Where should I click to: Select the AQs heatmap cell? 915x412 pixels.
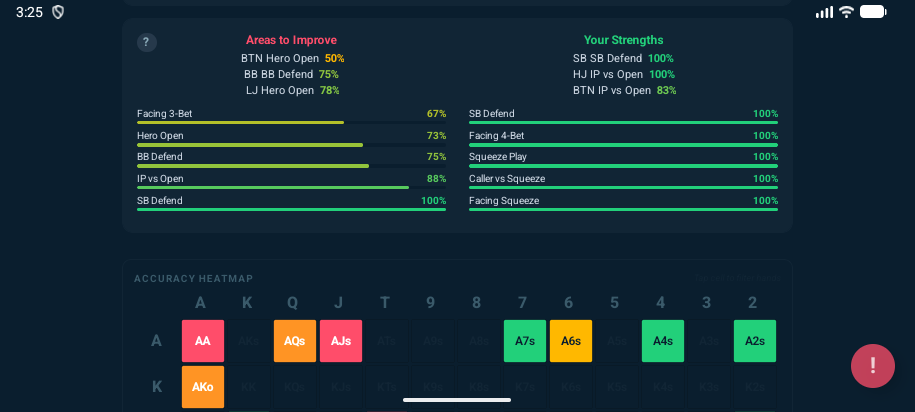[295, 341]
